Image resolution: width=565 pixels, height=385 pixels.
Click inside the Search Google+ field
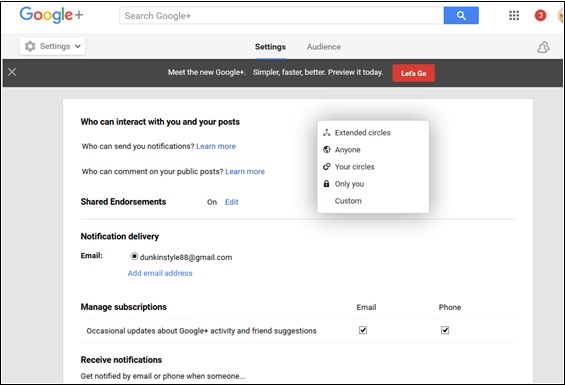coord(281,16)
